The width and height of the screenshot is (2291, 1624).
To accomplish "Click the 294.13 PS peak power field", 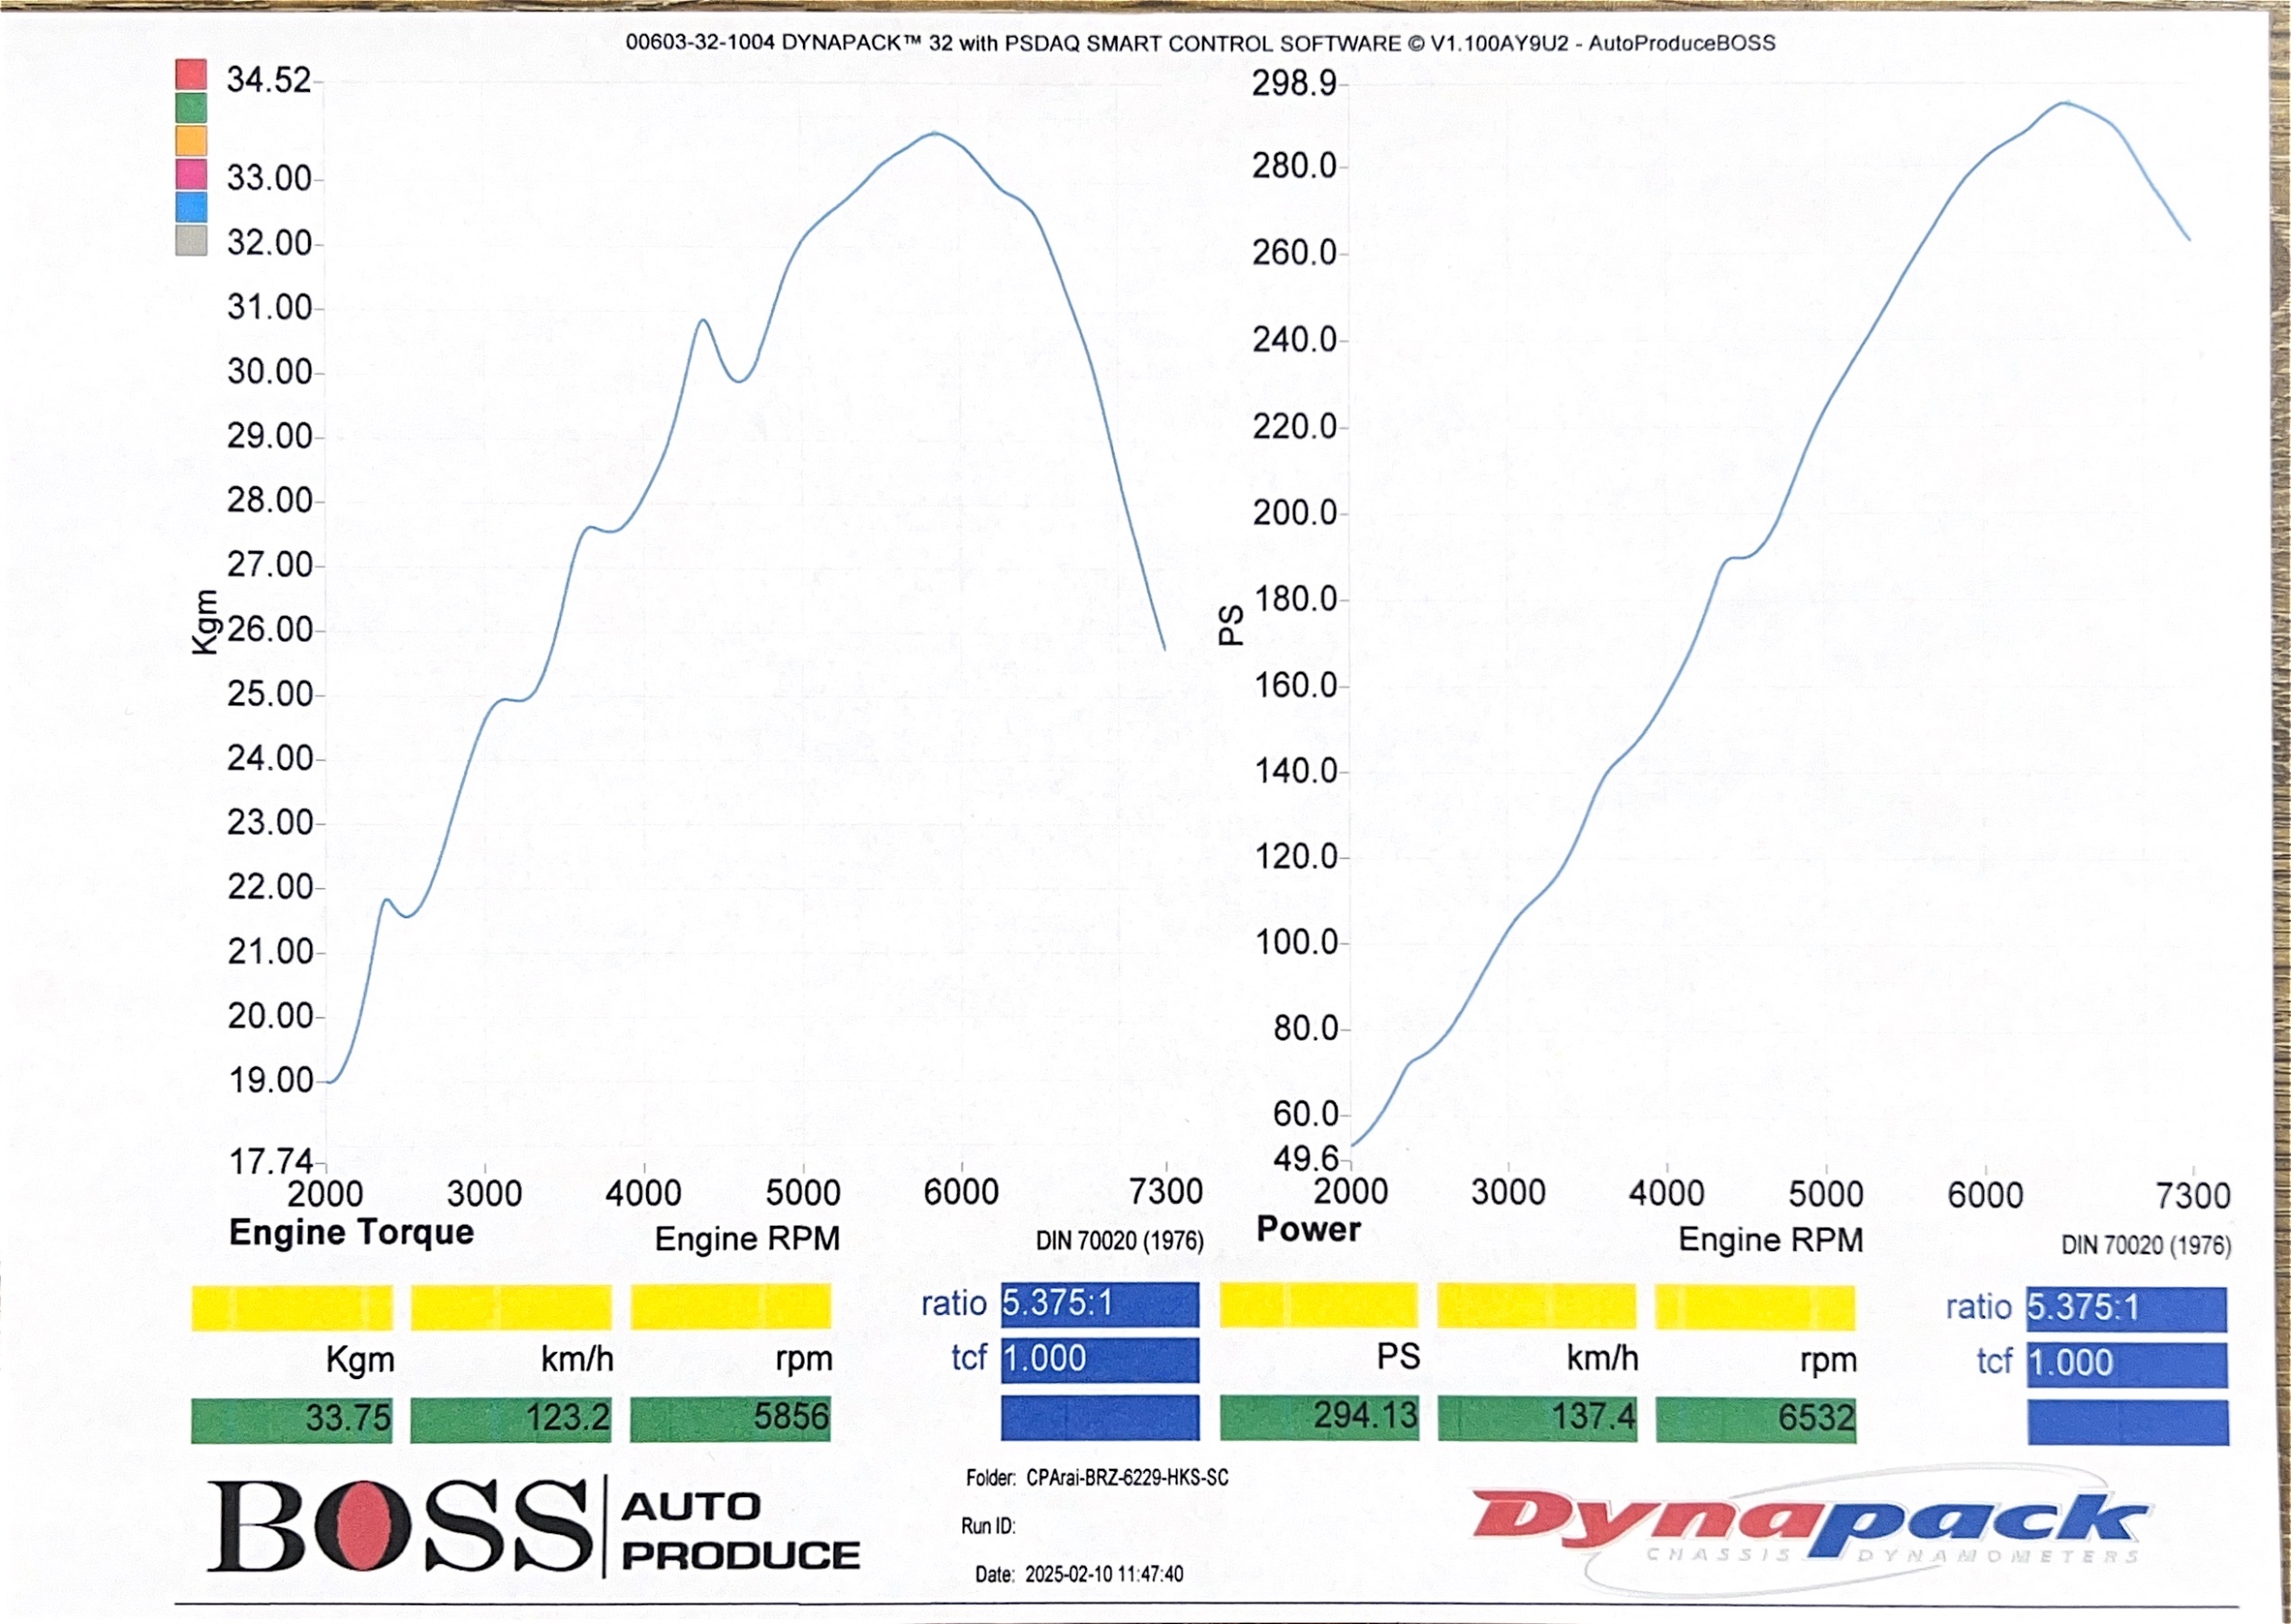I will tap(1318, 1417).
